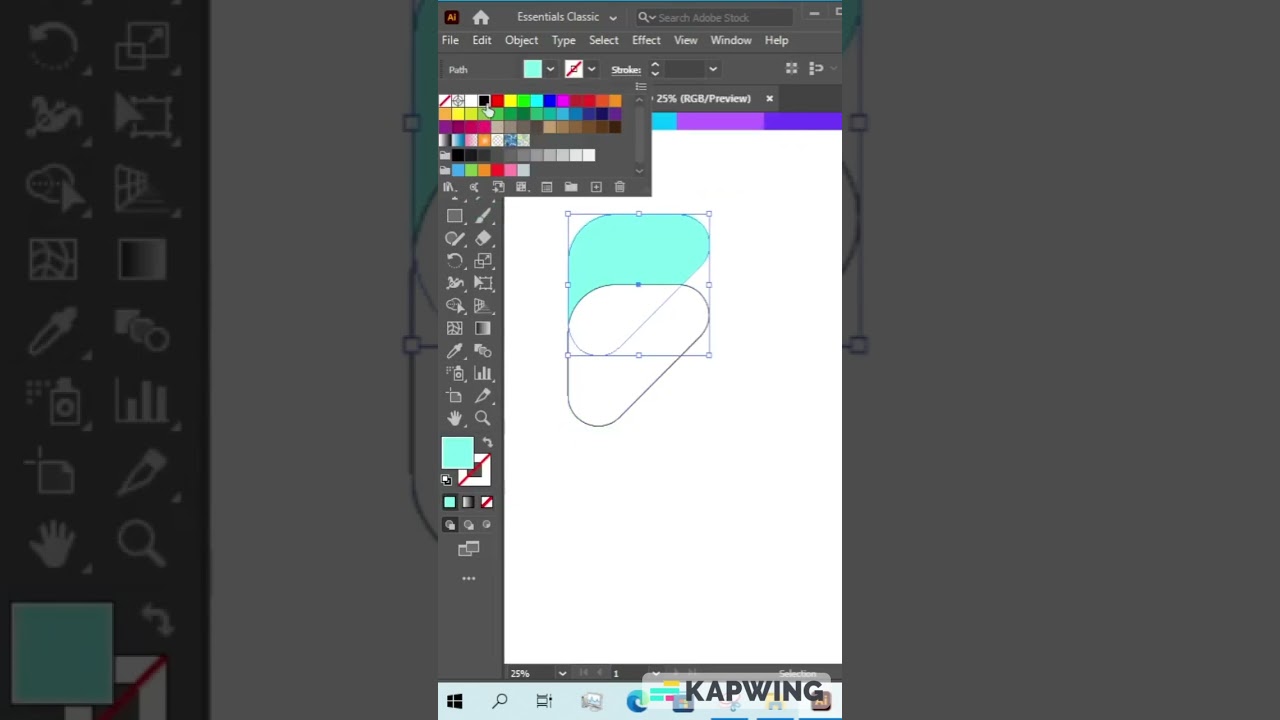The width and height of the screenshot is (1280, 720).
Task: Click the Stroke panel link
Action: (626, 70)
